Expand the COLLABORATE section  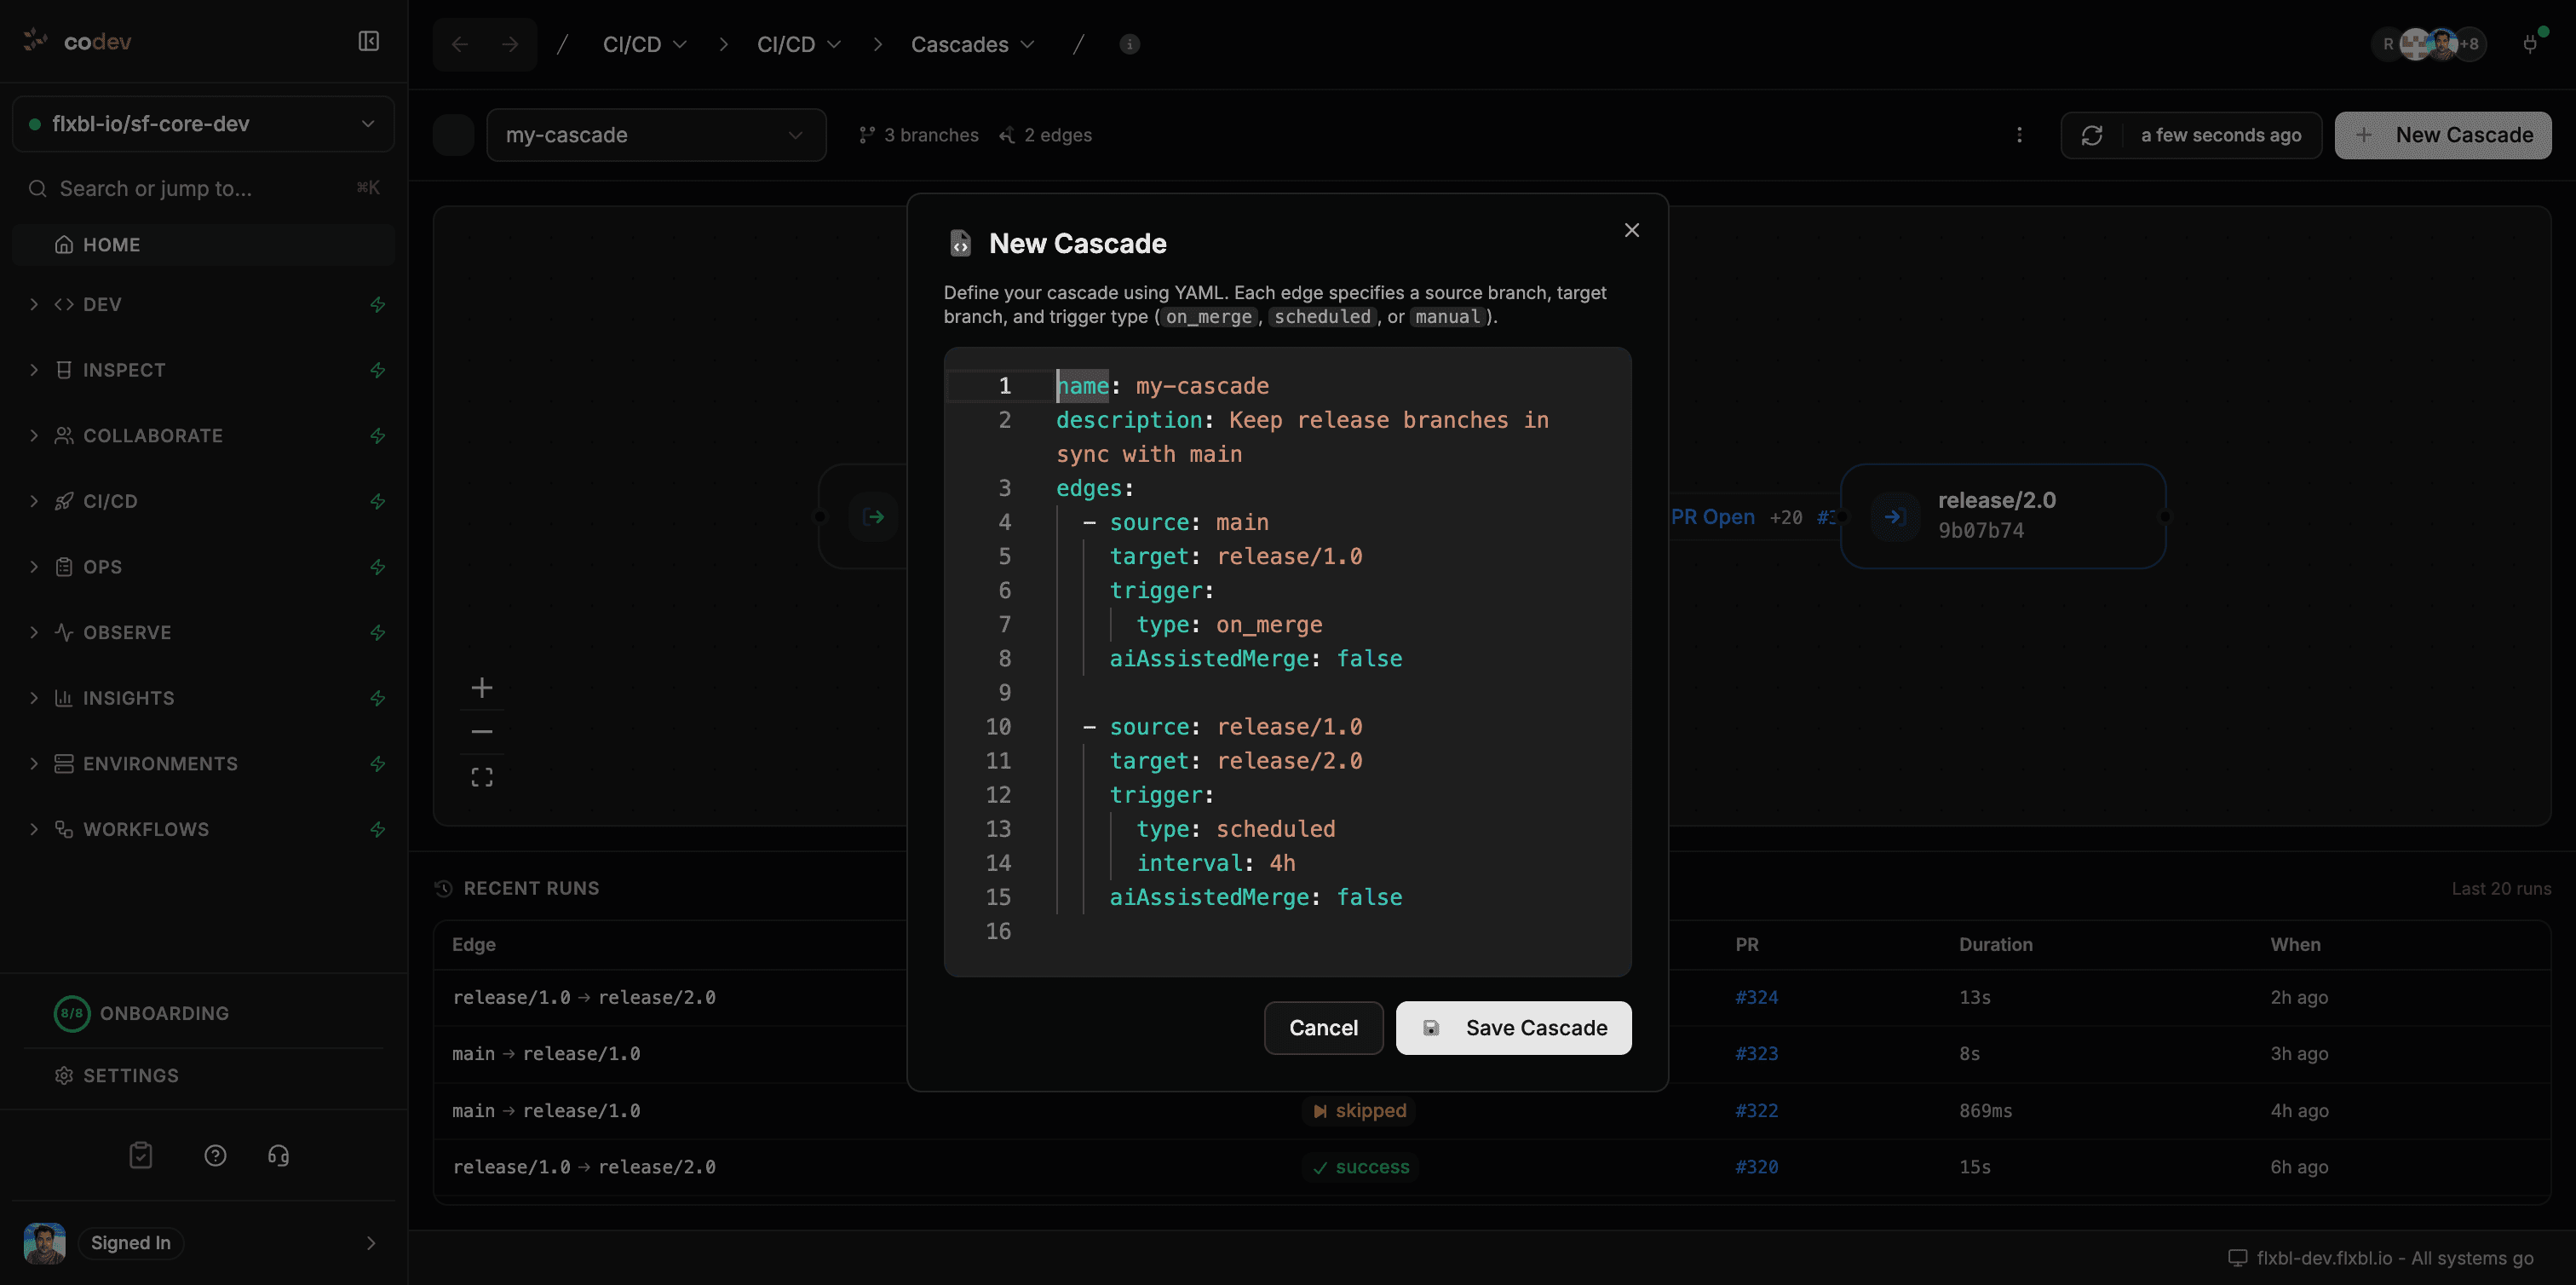(x=34, y=436)
